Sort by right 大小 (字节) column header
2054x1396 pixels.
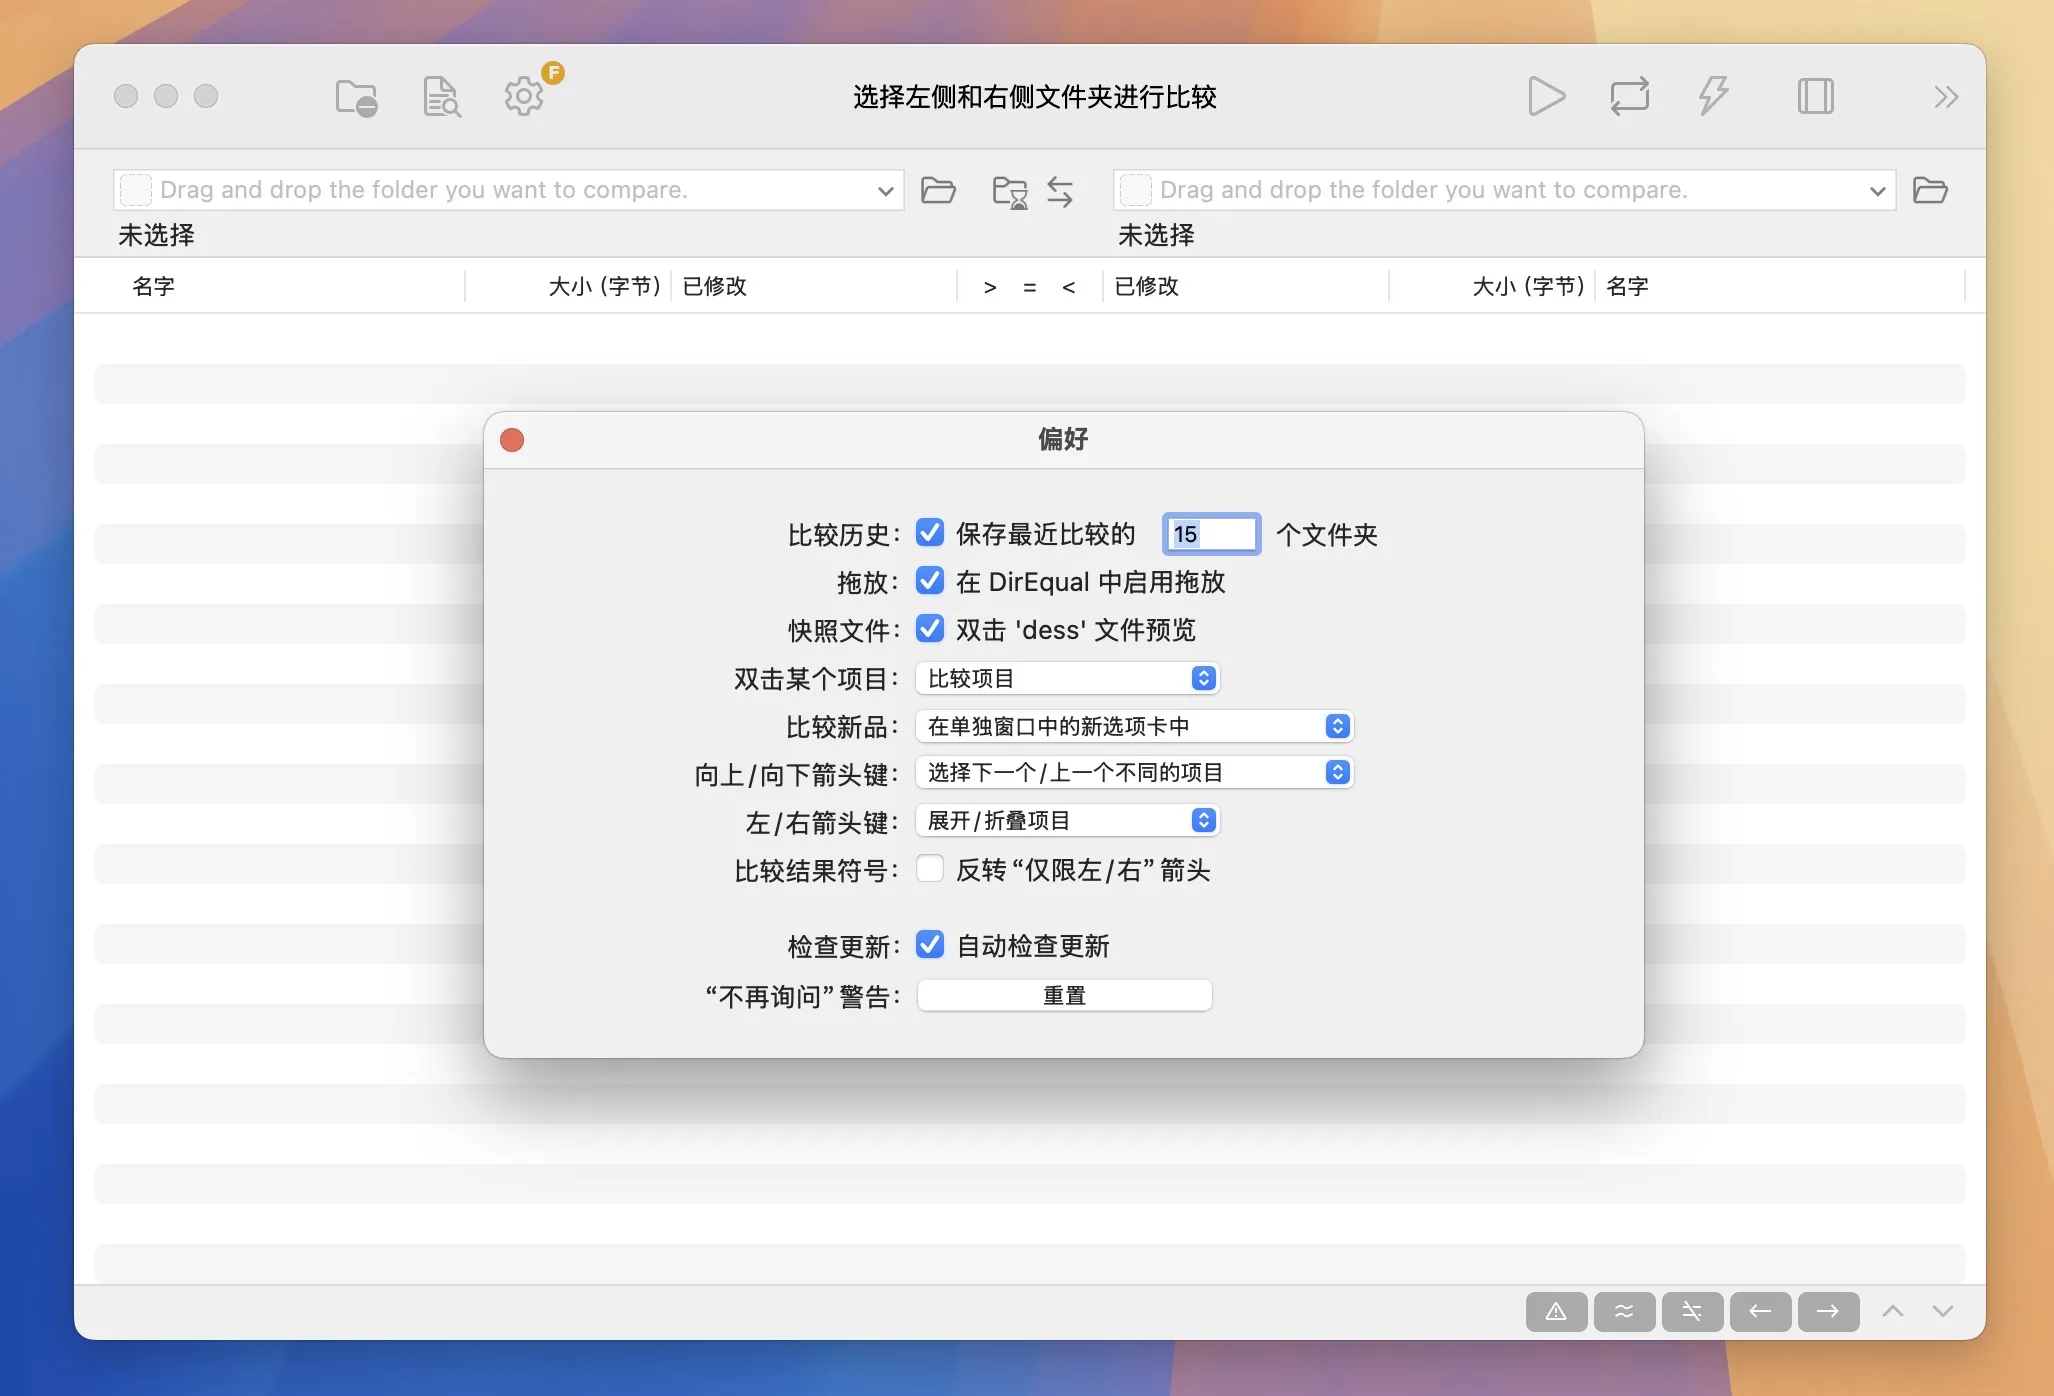[x=1529, y=287]
